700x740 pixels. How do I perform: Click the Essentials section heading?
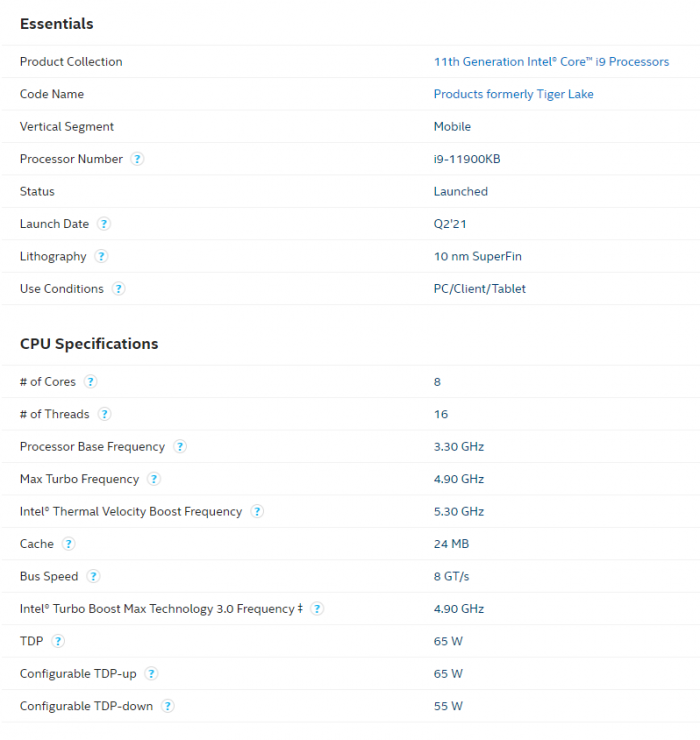coord(57,23)
